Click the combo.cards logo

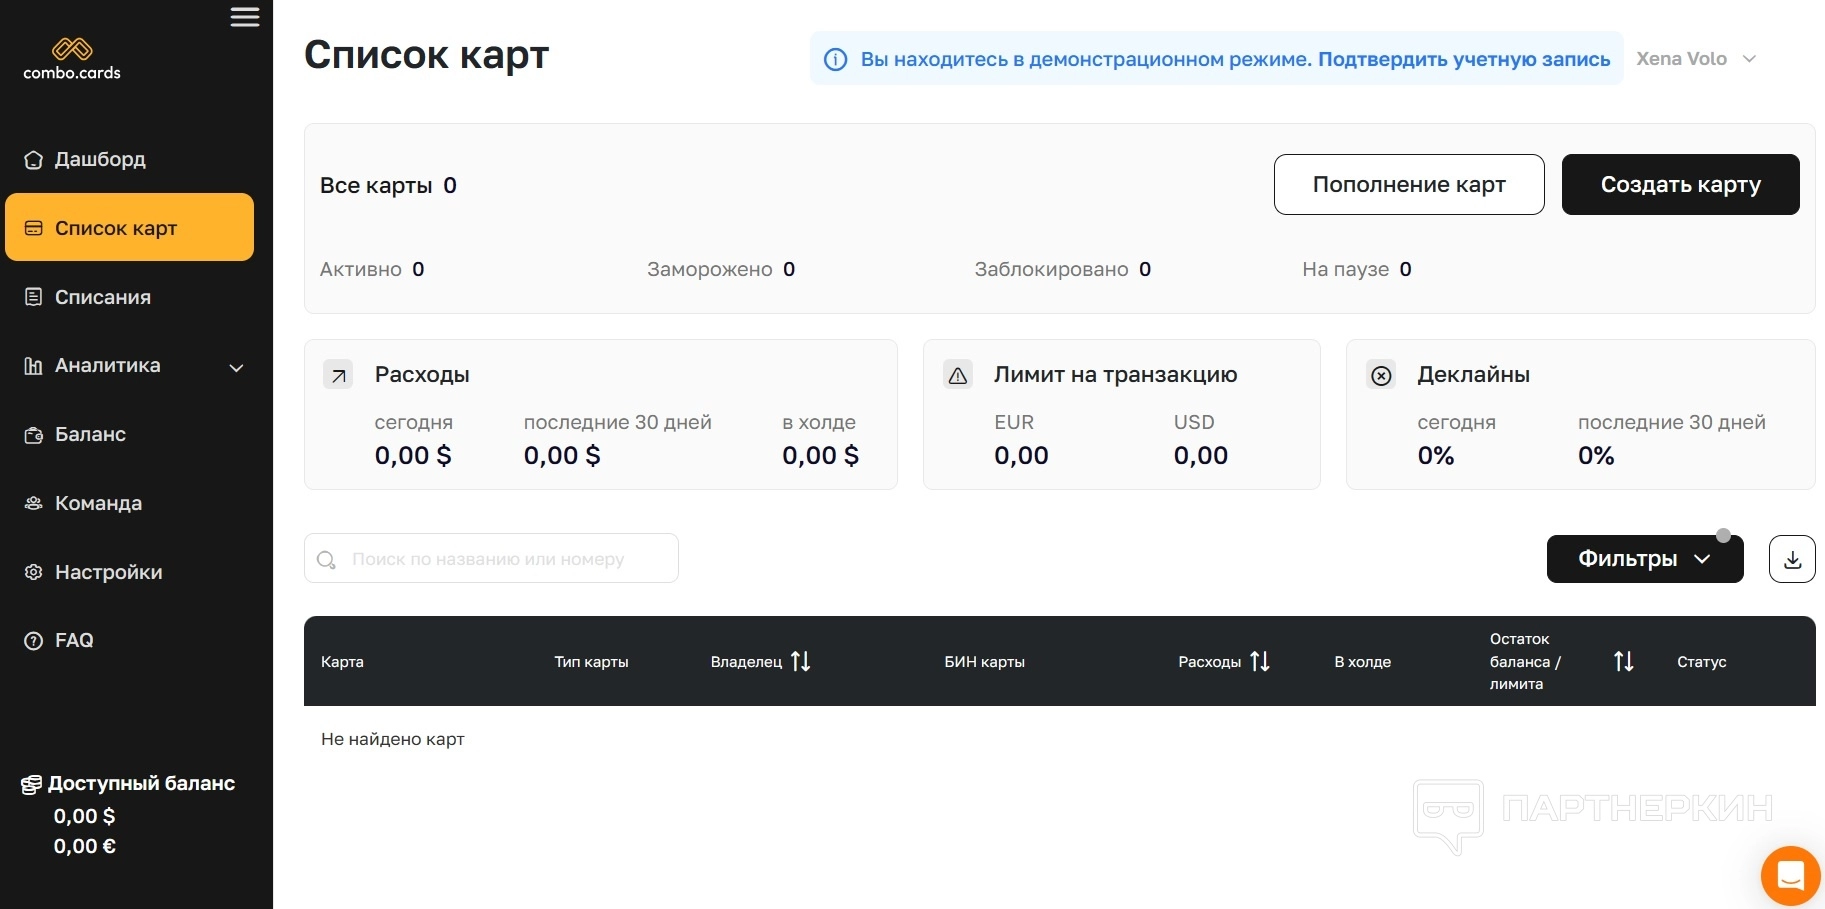(x=72, y=59)
